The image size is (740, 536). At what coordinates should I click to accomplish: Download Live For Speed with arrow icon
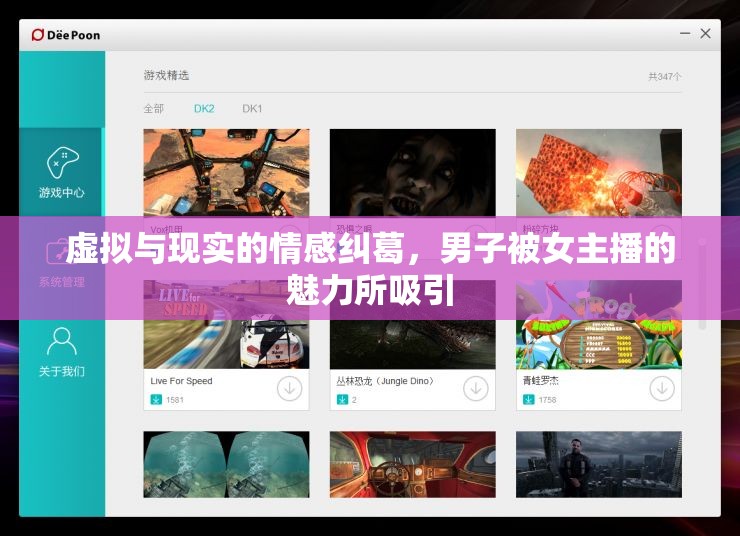[x=289, y=389]
